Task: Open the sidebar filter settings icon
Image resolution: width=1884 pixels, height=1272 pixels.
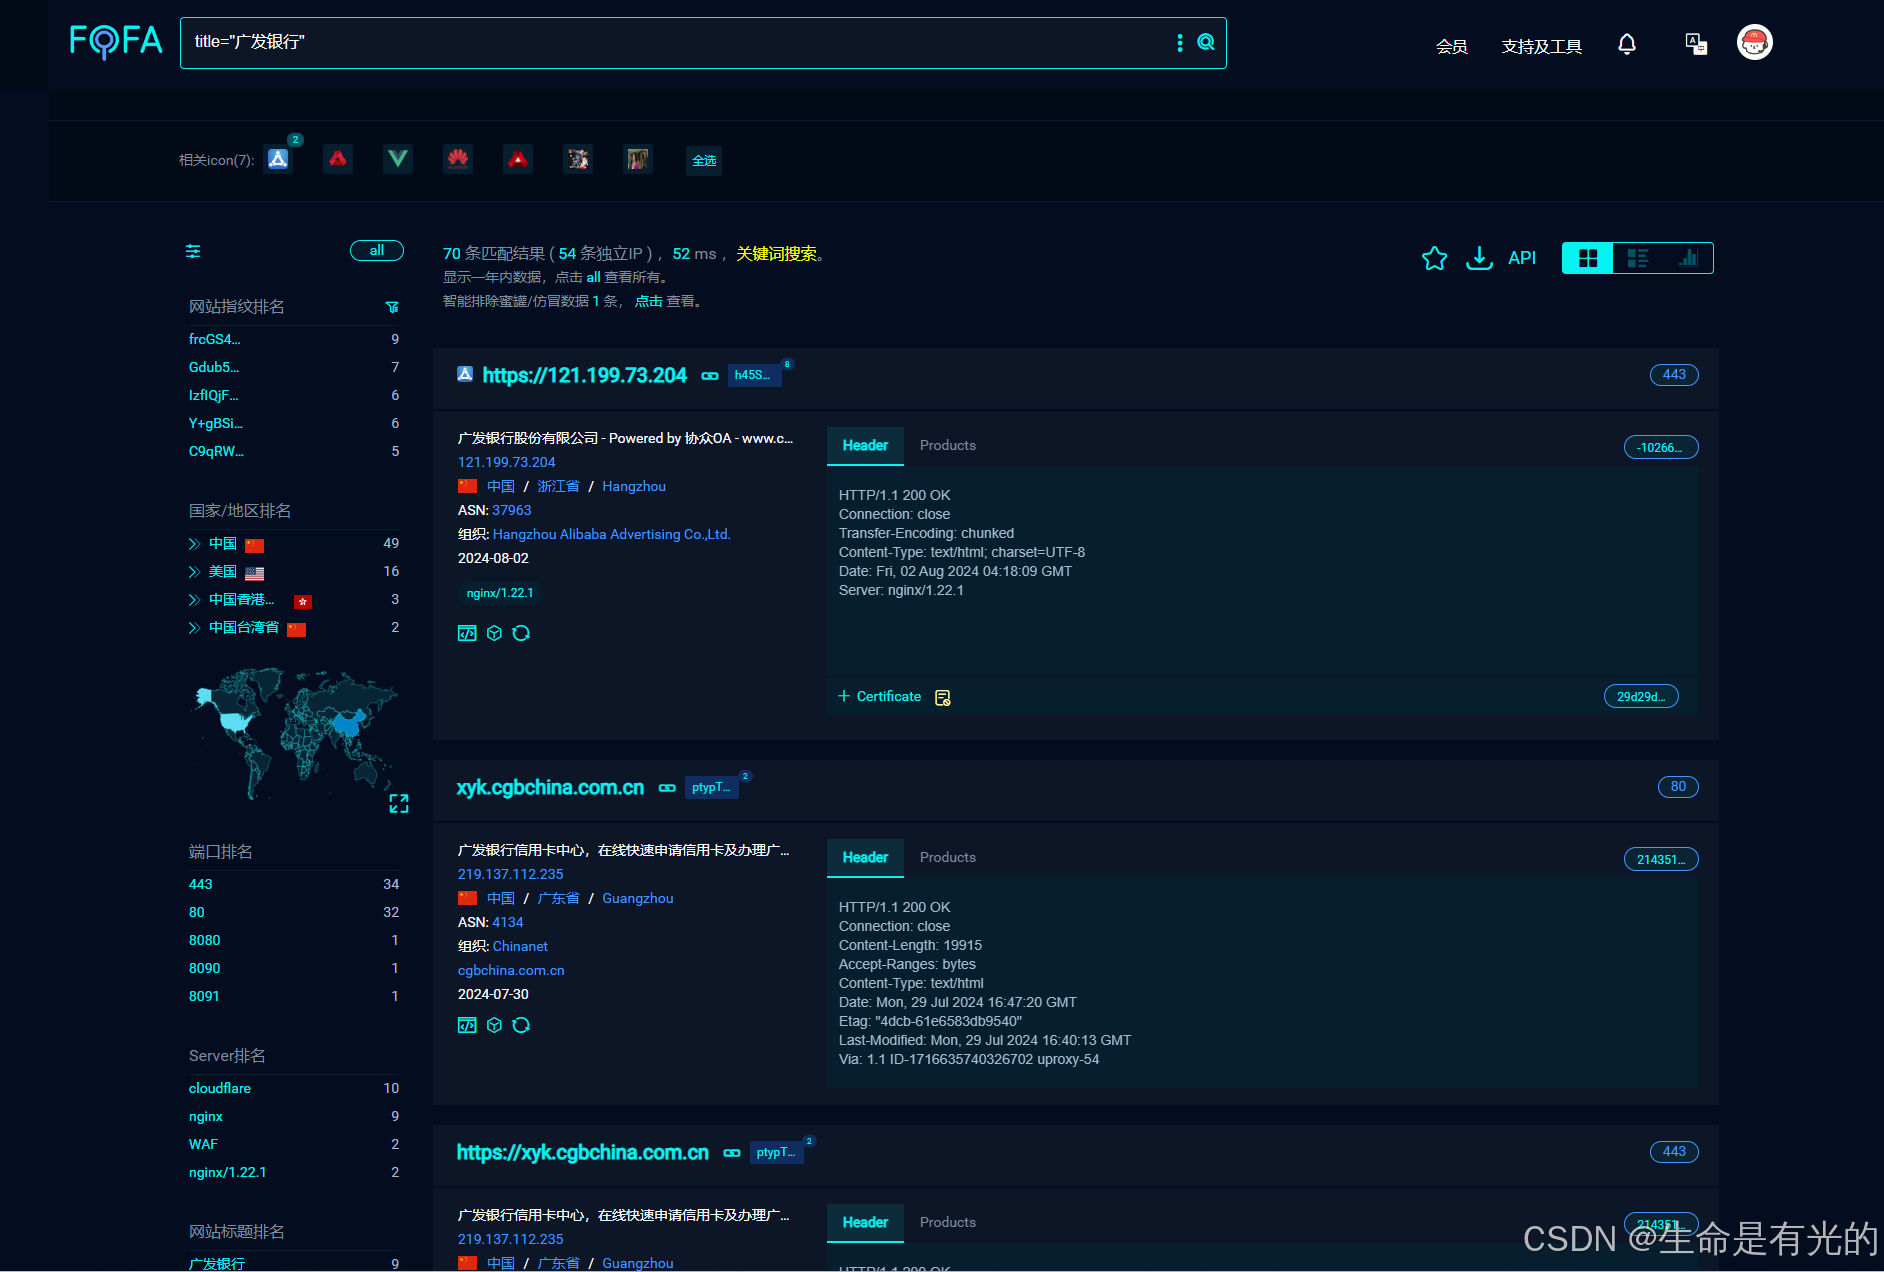Action: point(193,251)
